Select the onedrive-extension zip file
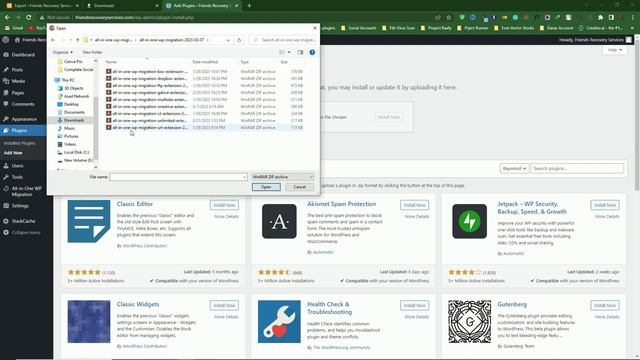The image size is (640, 360). click(204, 107)
